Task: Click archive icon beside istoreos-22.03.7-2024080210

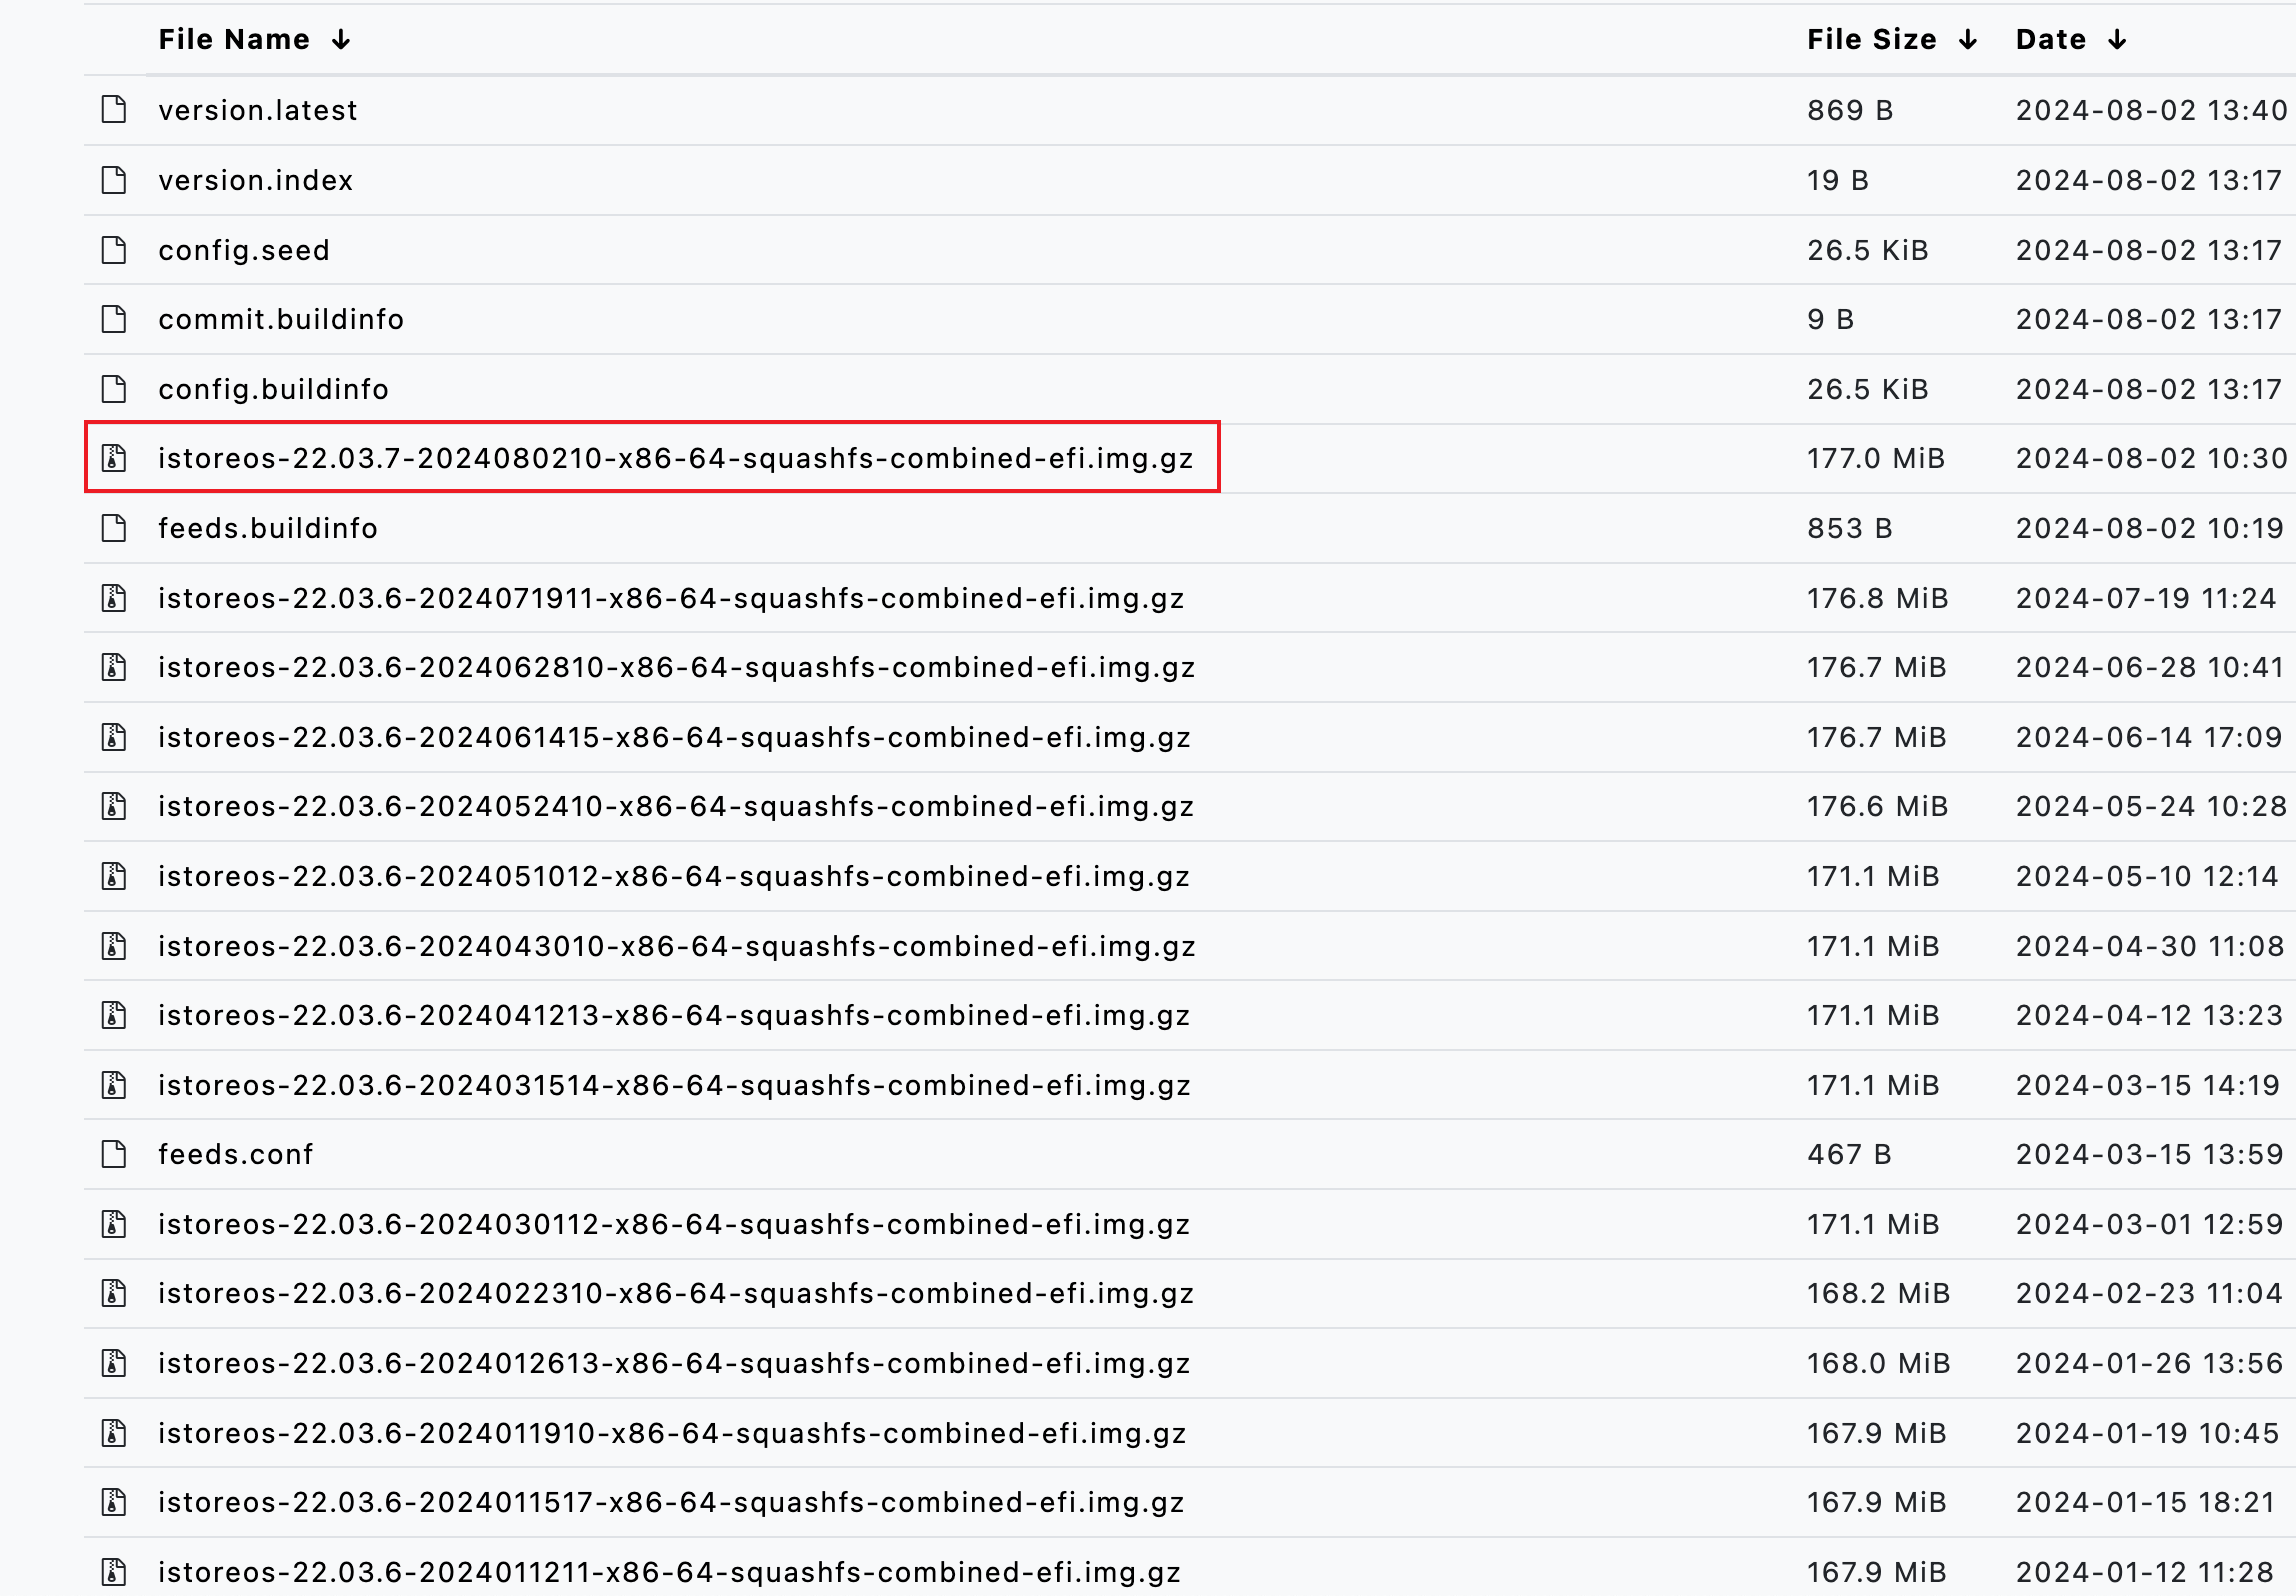Action: [114, 457]
